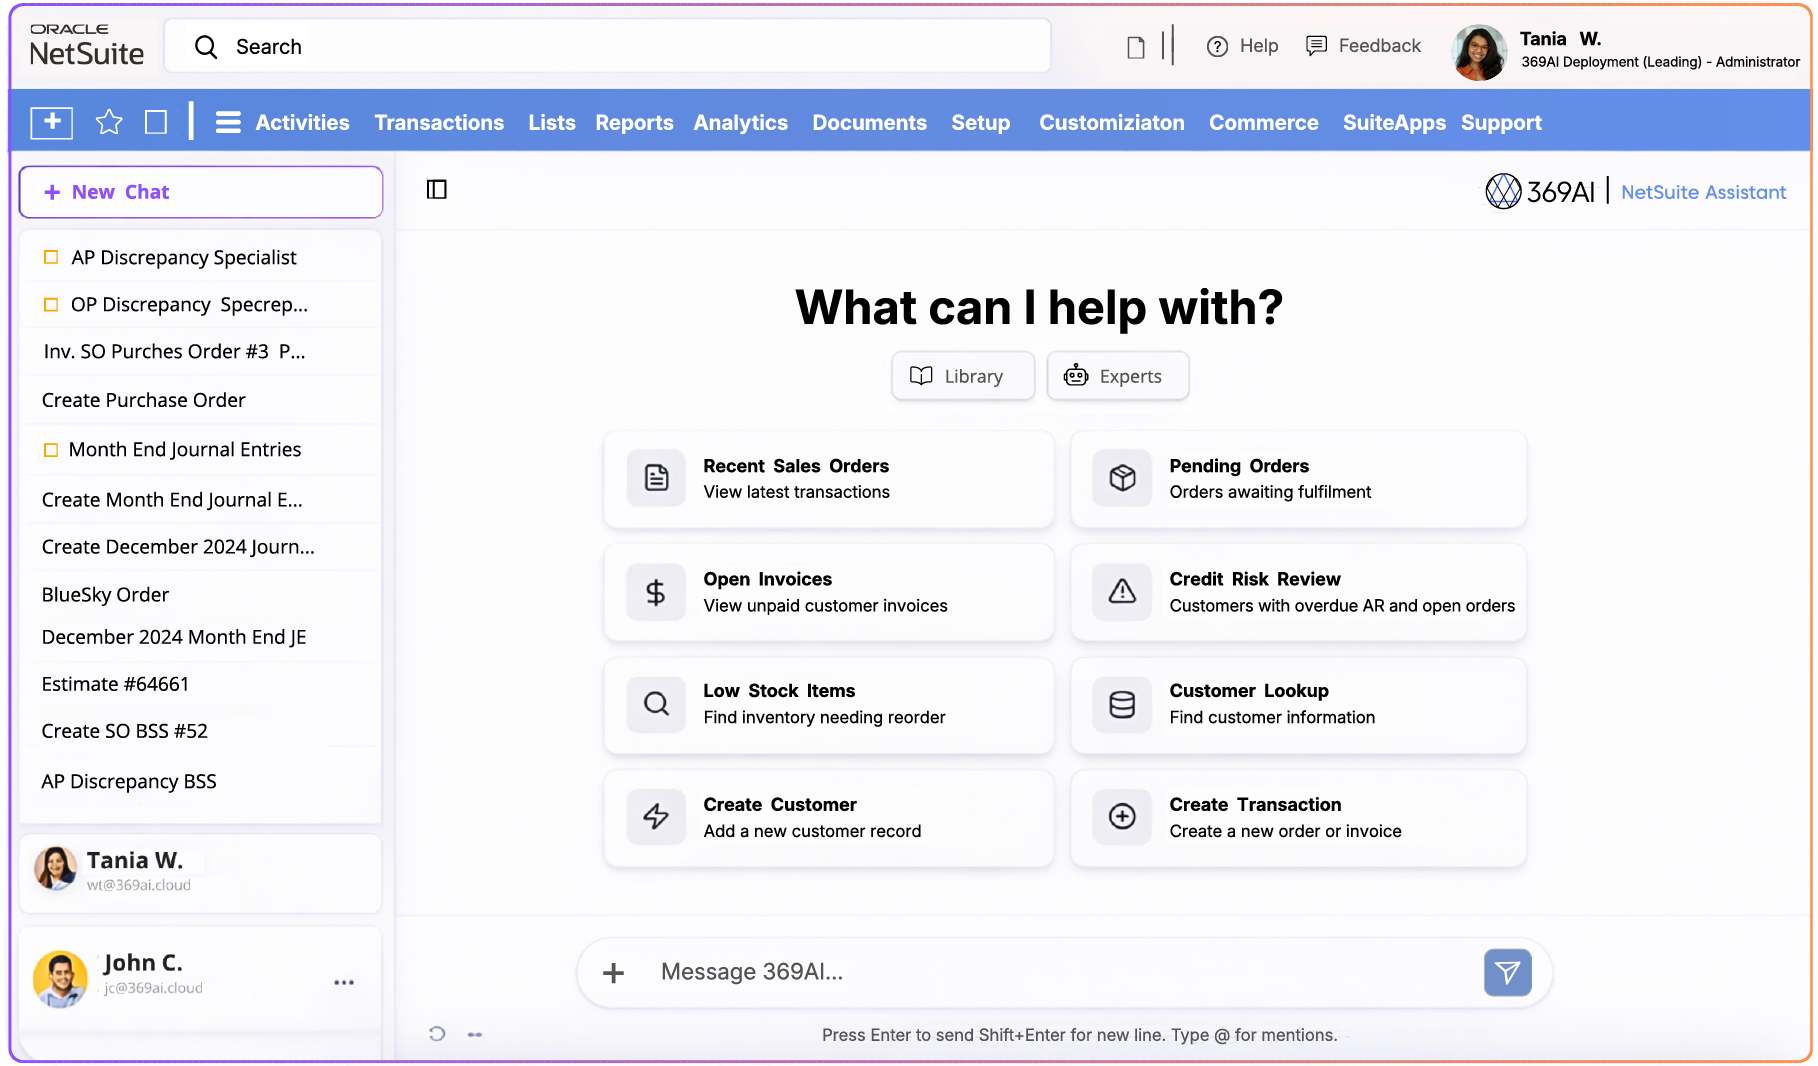
Task: Open the Activities menu
Action: coord(302,122)
